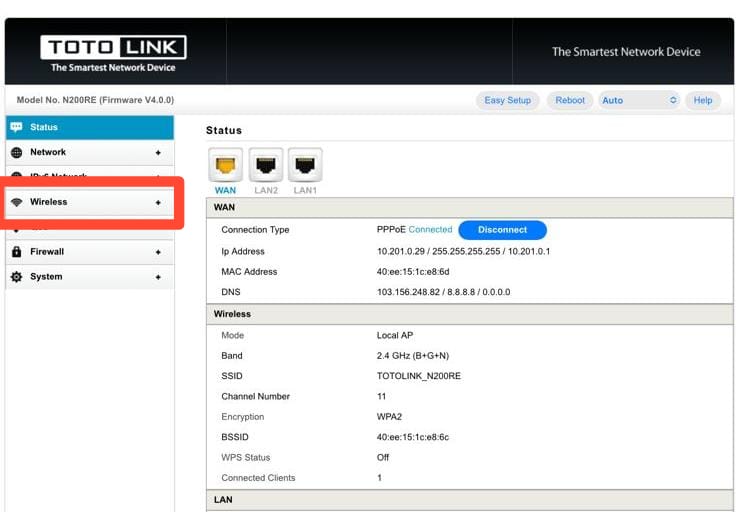Screen dimensions: 739x512
Task: Select the LAN2 port icon
Action: click(x=266, y=165)
